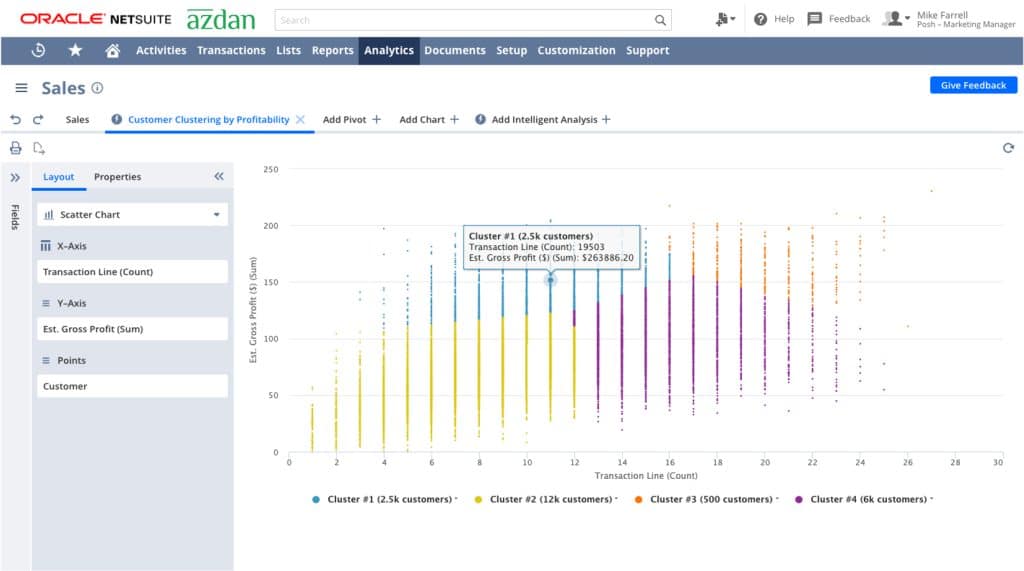Show Sales workbook info icon
The image size is (1024, 571).
click(x=97, y=88)
